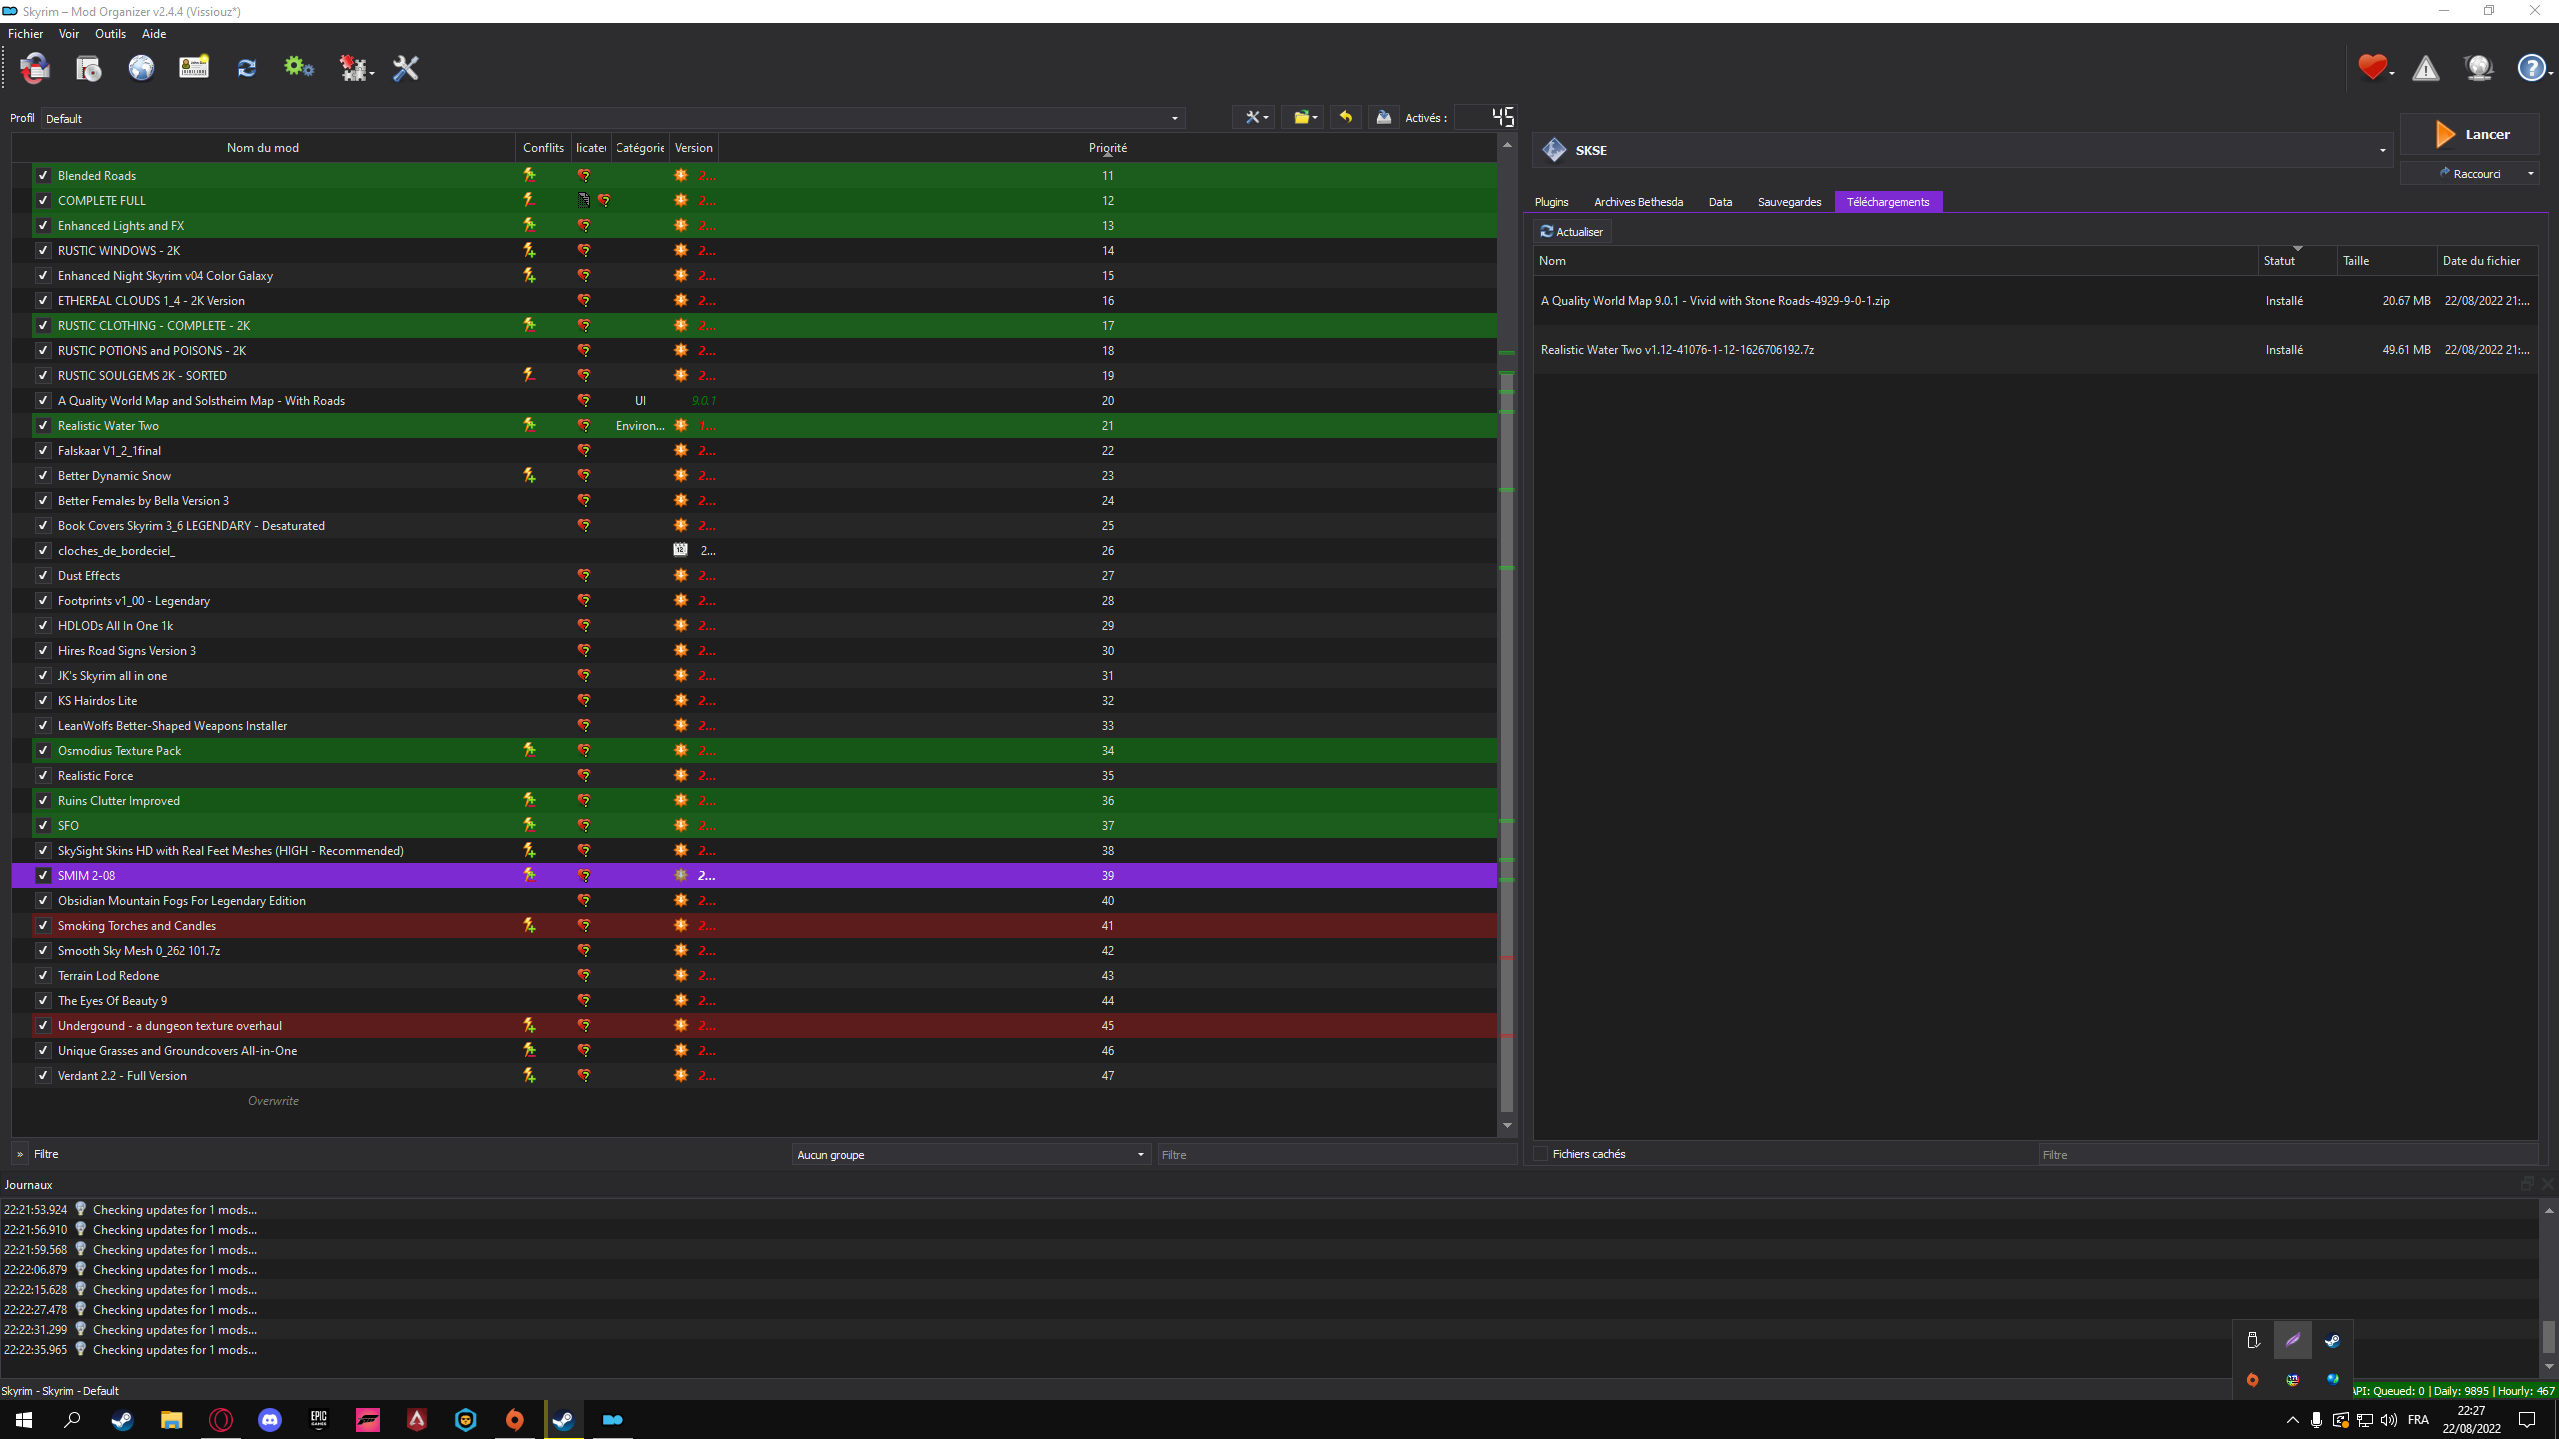
Task: Uncheck SMIM 2-08 mod
Action: [43, 875]
